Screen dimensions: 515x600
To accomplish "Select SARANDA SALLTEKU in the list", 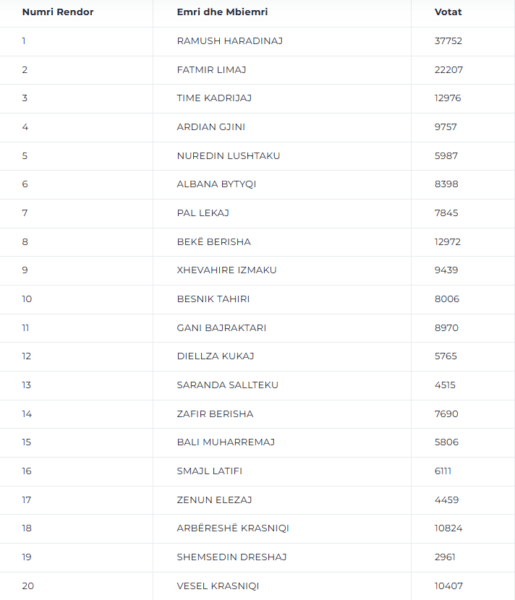I will point(228,385).
